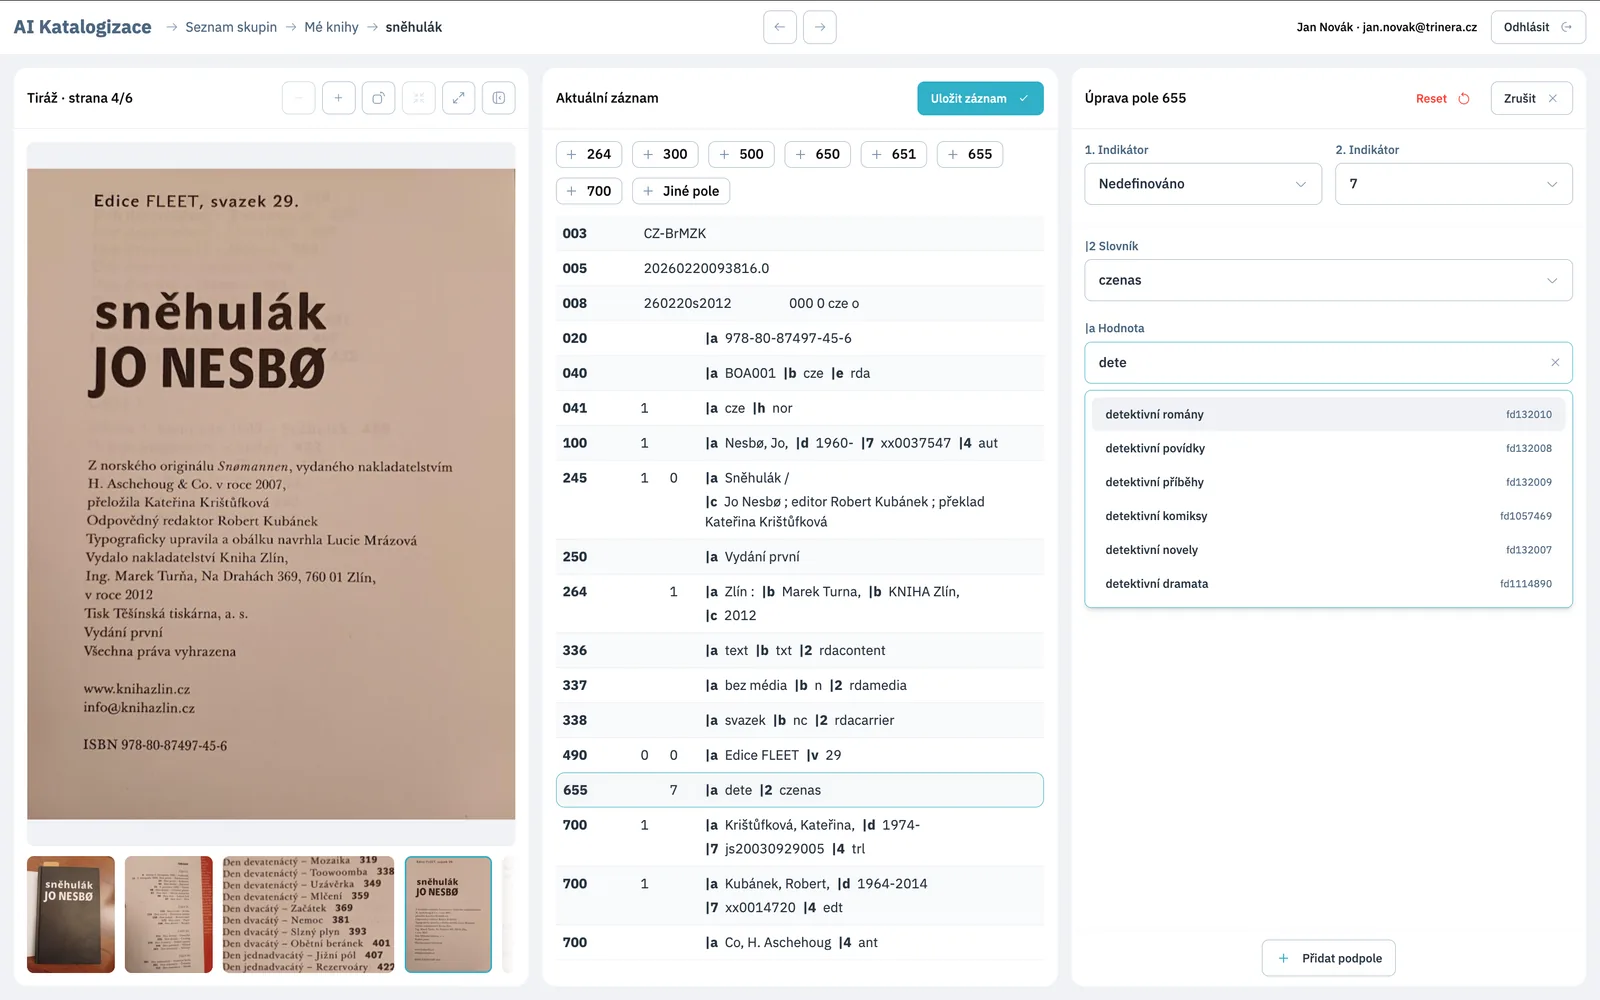Image resolution: width=1600 pixels, height=1000 pixels.
Task: Add field 650 to the record
Action: [818, 154]
